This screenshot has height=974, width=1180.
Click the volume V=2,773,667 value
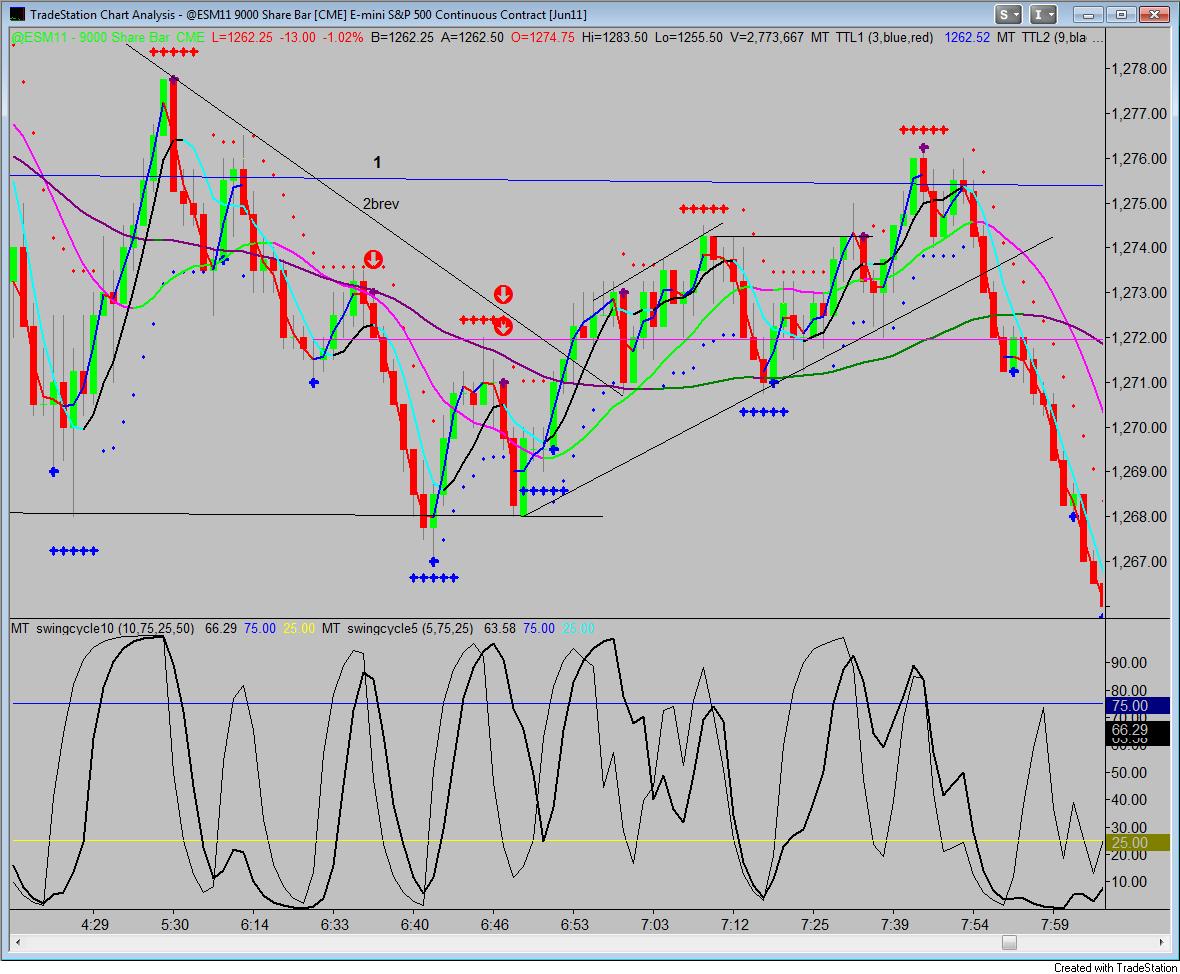point(767,37)
